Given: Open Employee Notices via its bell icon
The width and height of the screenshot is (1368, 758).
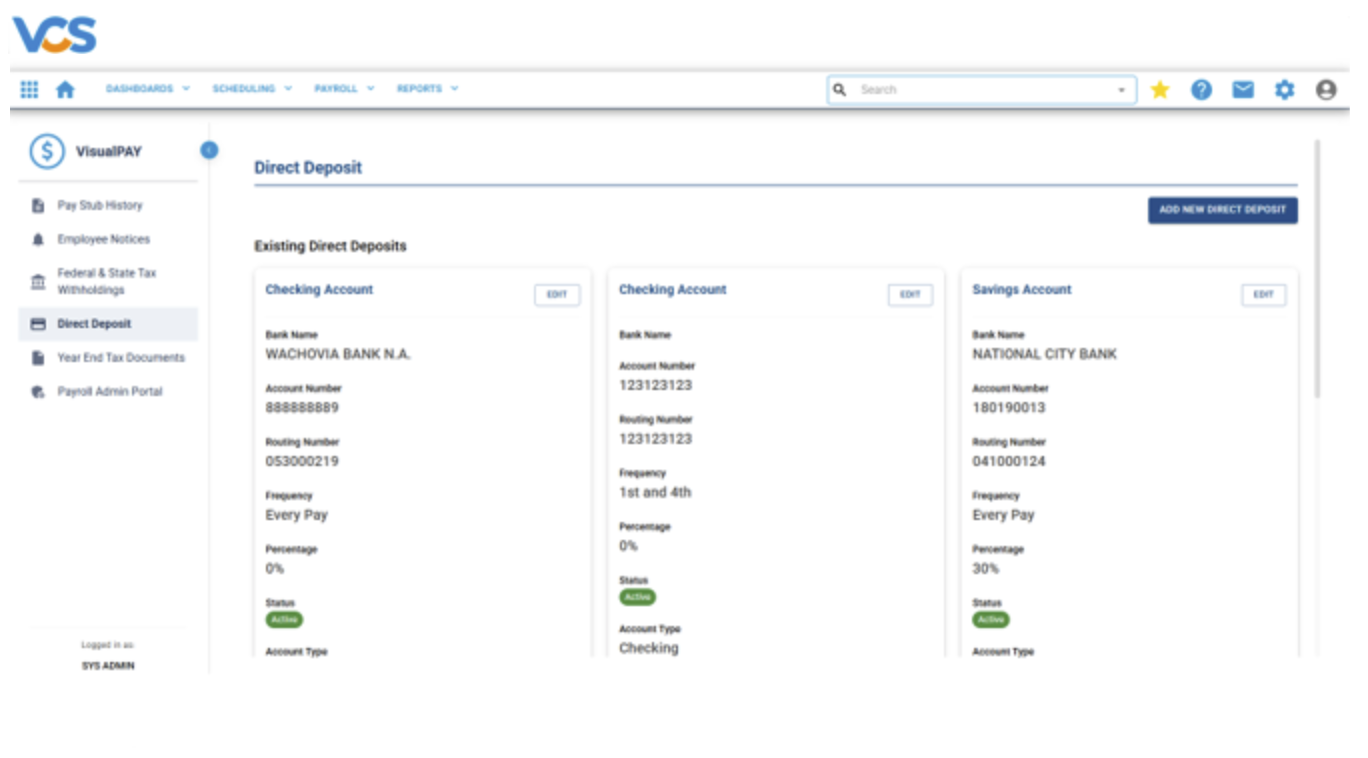Looking at the screenshot, I should 38,239.
